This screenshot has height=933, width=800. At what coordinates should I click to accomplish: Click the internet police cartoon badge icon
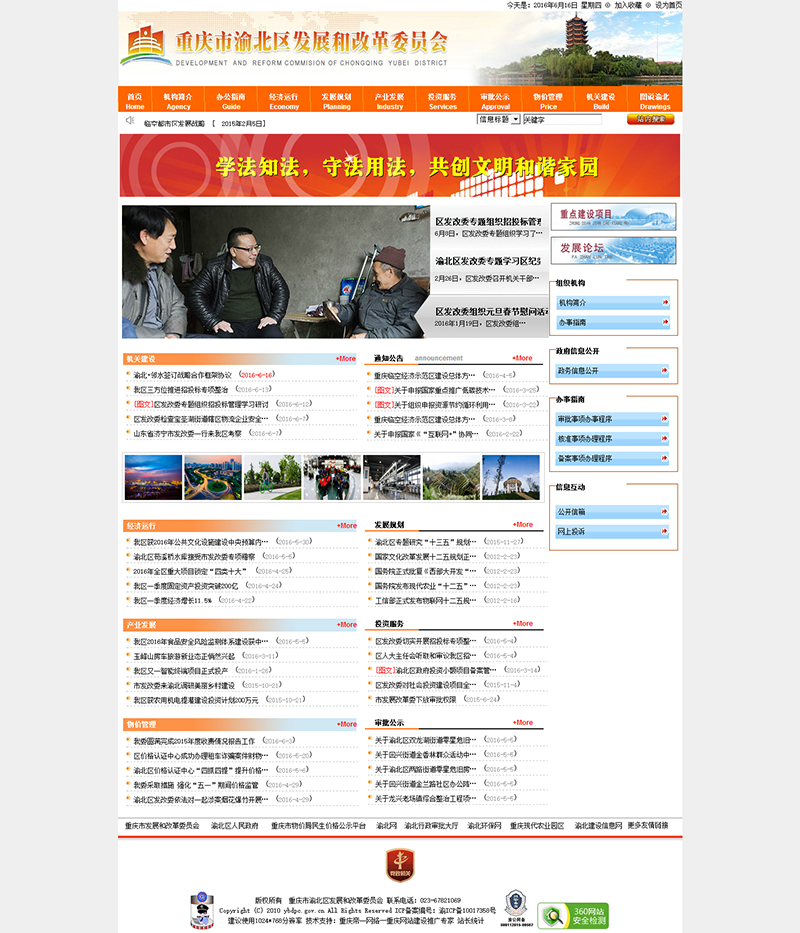click(x=202, y=910)
